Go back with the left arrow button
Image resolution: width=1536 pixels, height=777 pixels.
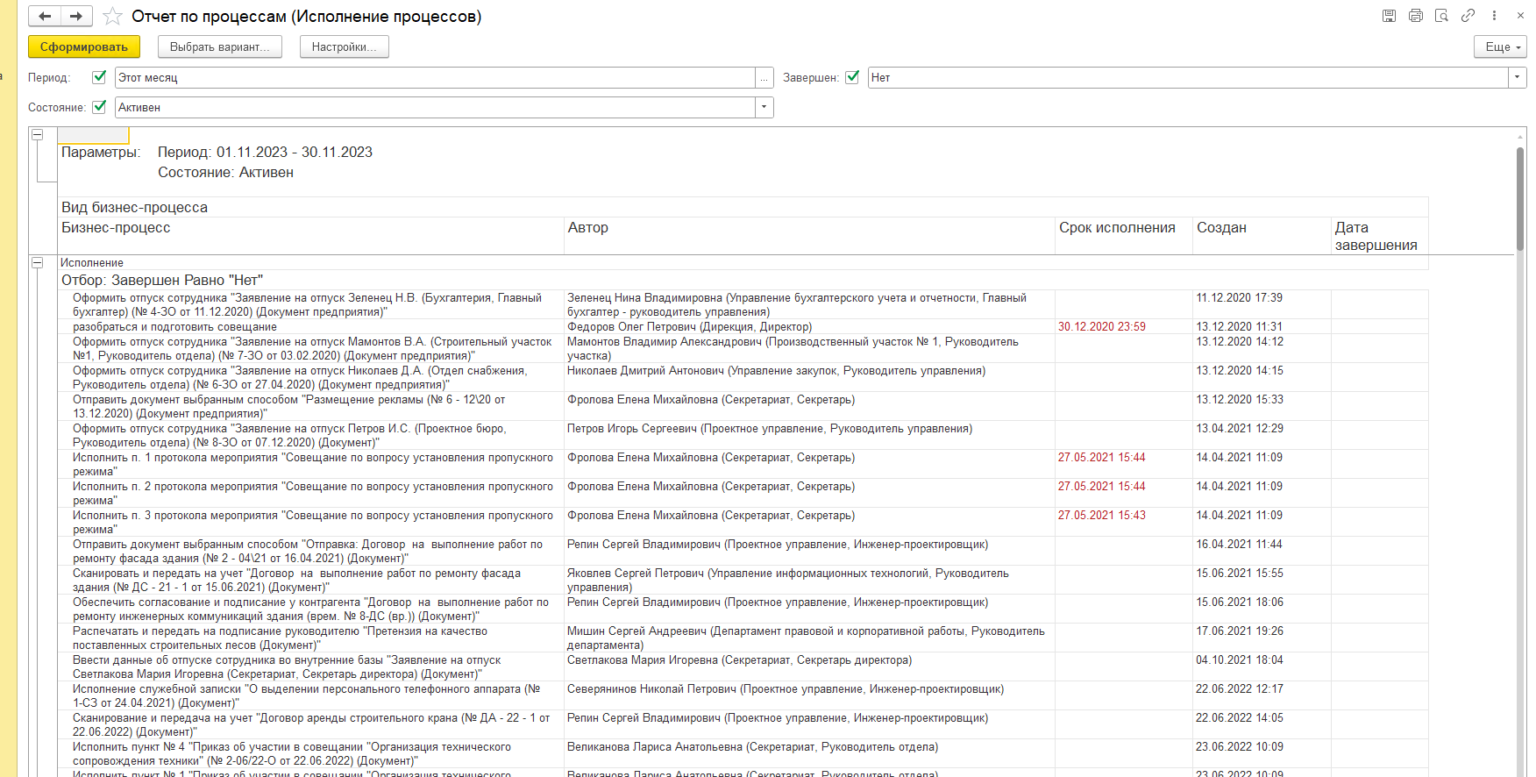pos(45,17)
